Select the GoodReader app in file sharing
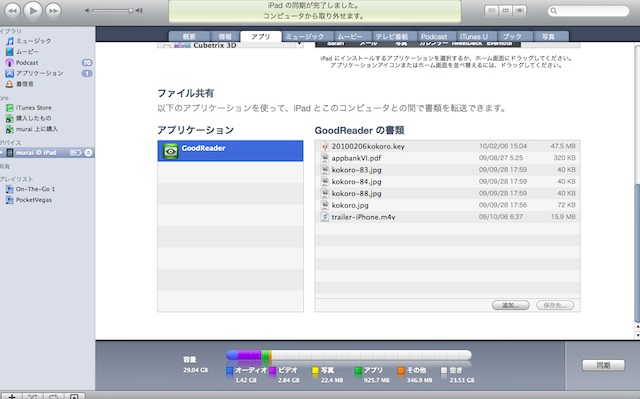The width and height of the screenshot is (640, 399). [x=230, y=151]
